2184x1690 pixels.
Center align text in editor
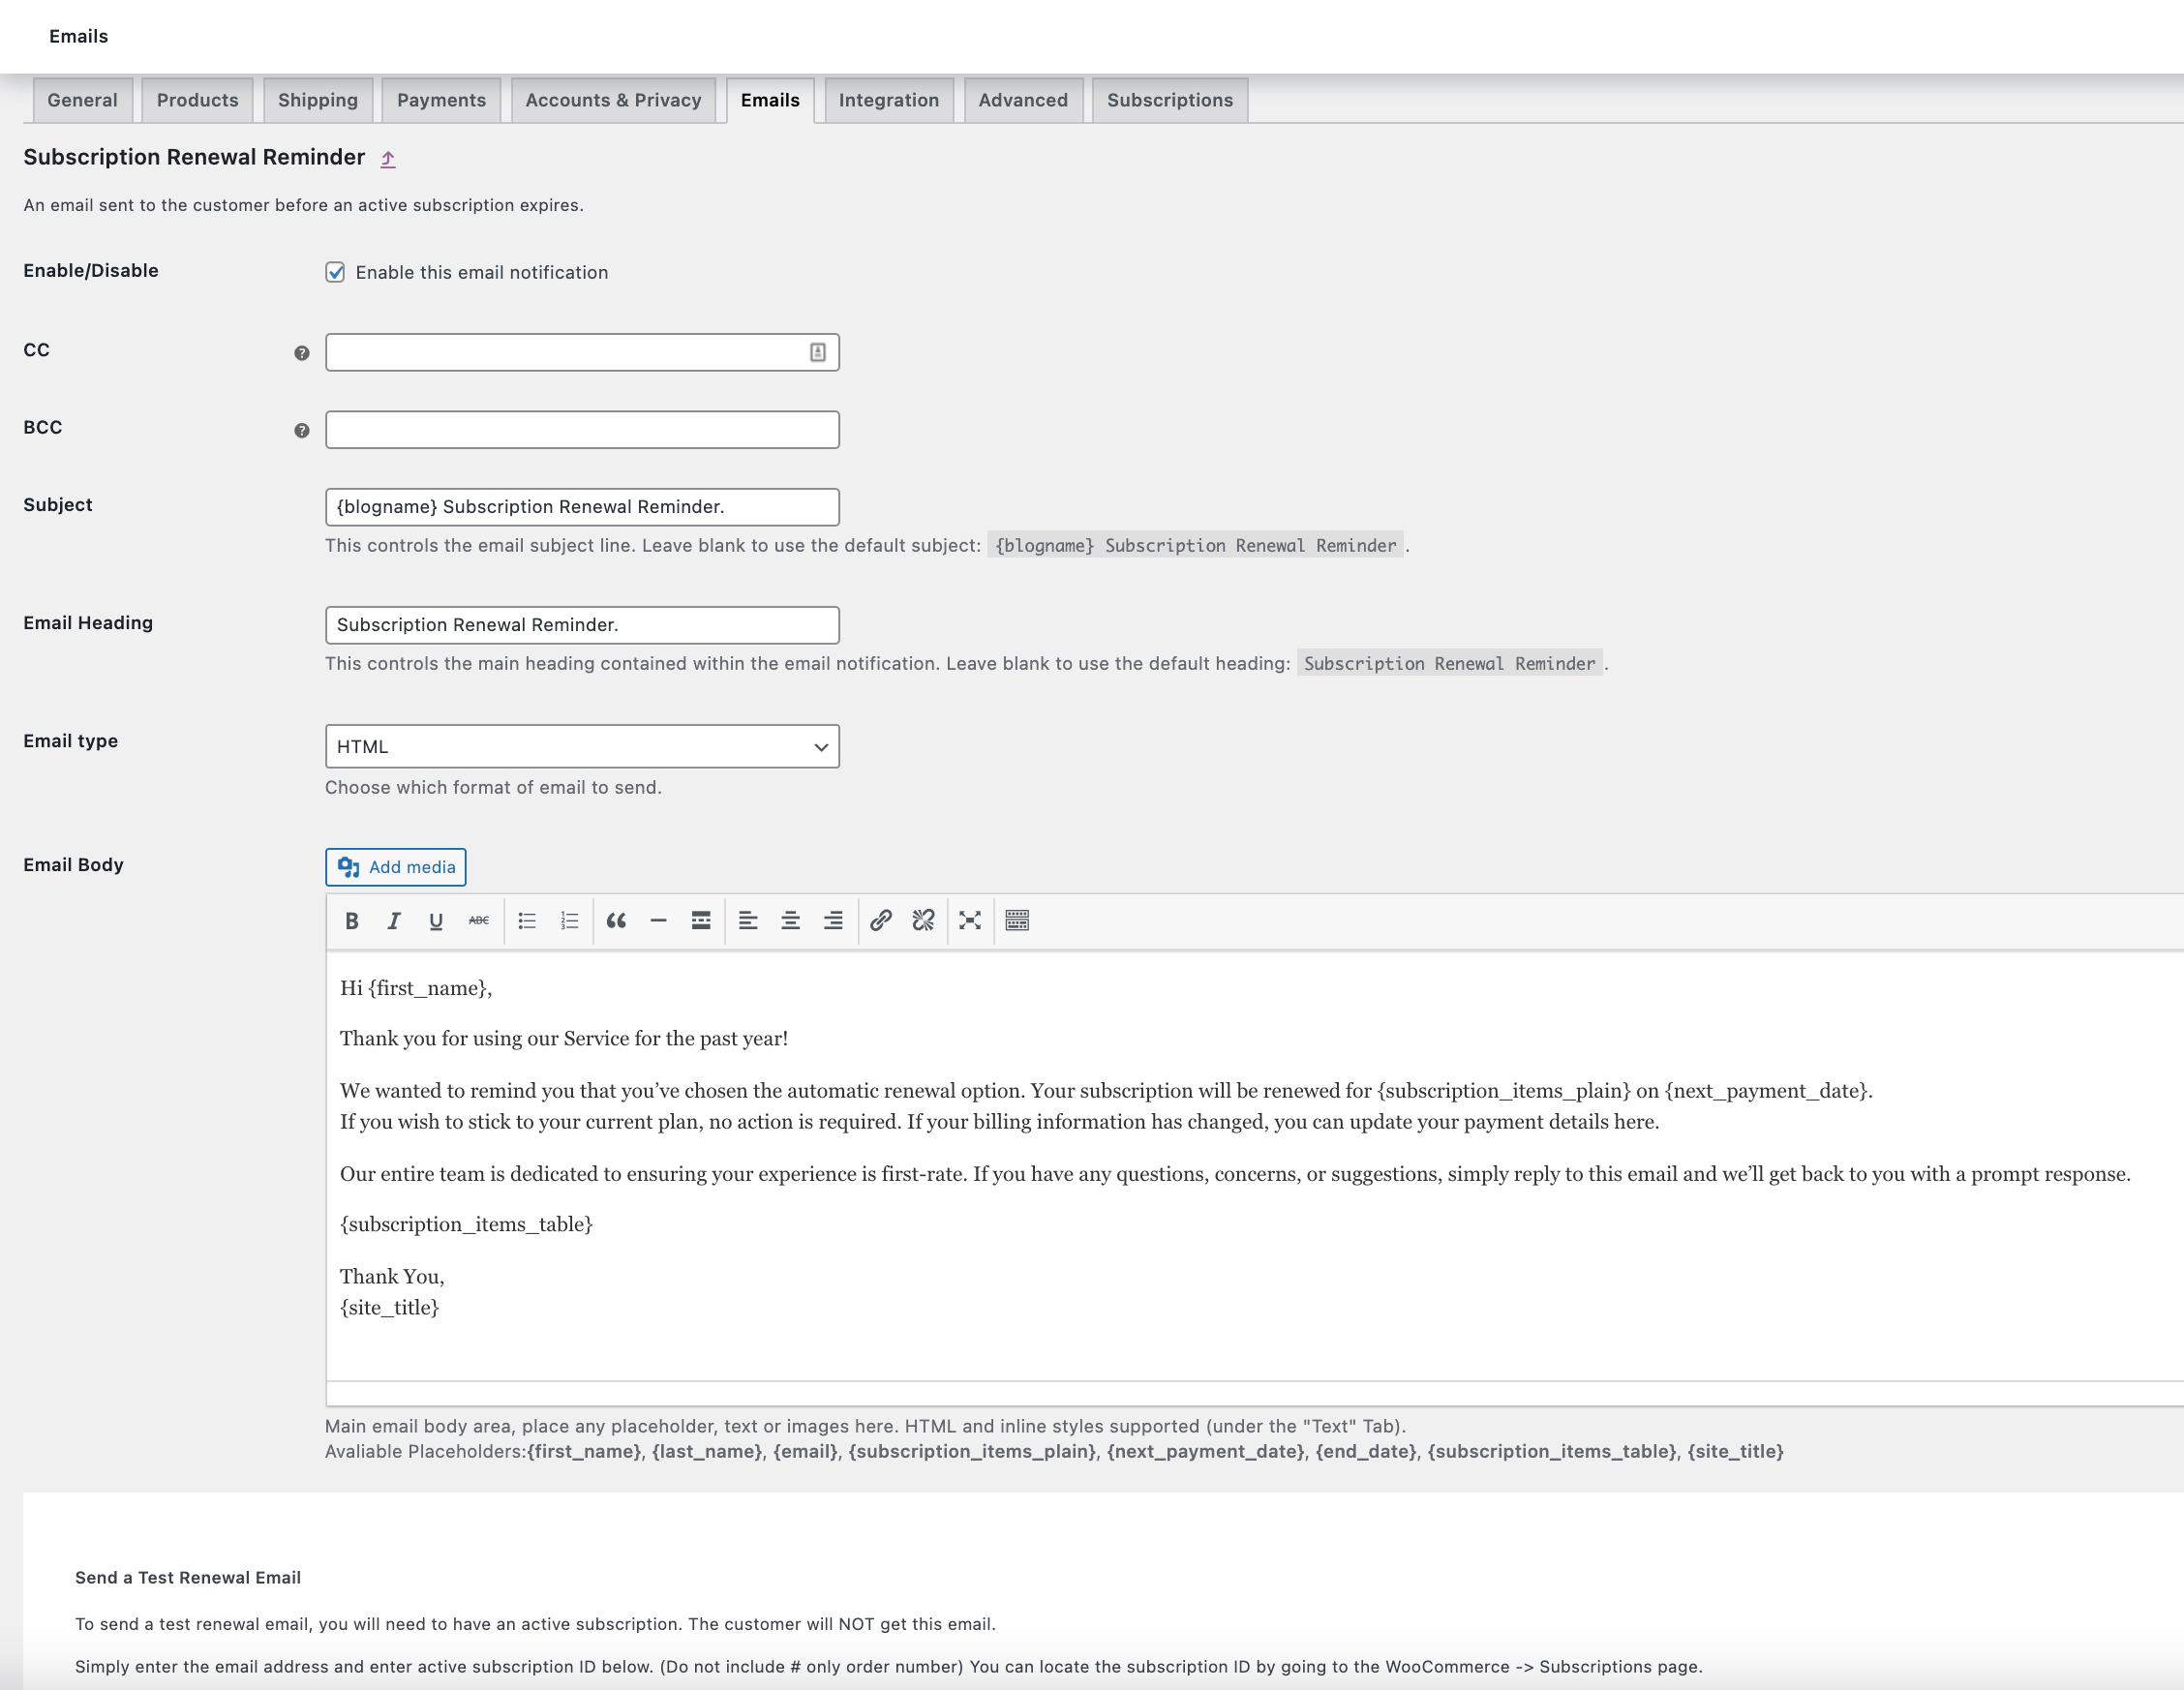[790, 921]
